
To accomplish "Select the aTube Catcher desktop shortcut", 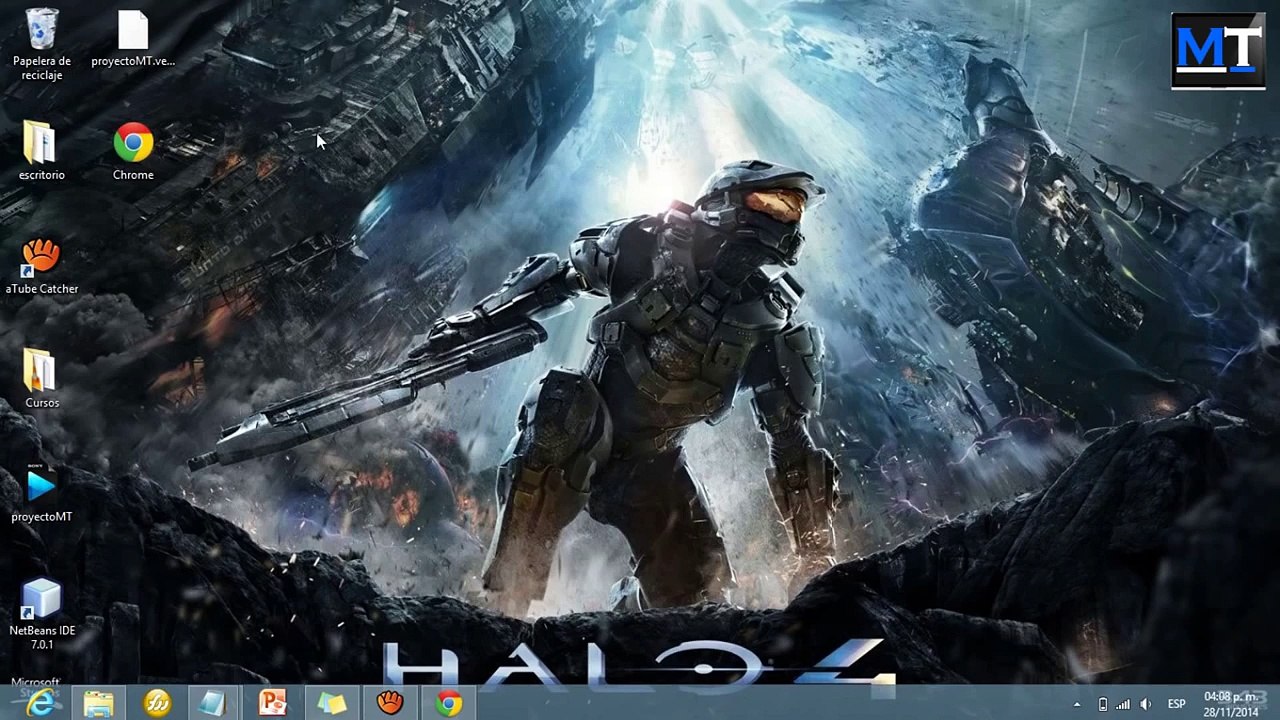I will [42, 266].
